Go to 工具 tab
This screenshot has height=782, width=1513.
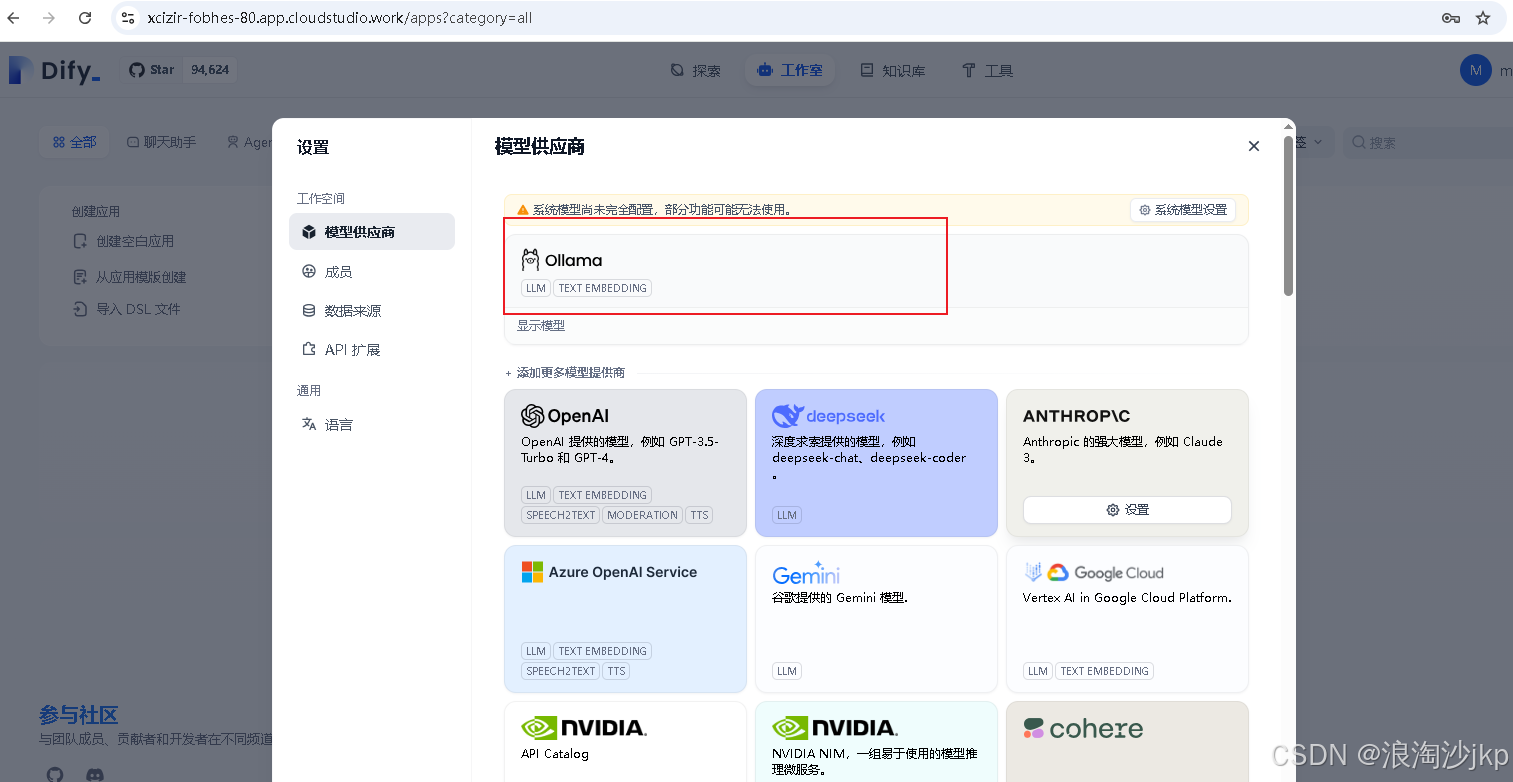point(987,70)
